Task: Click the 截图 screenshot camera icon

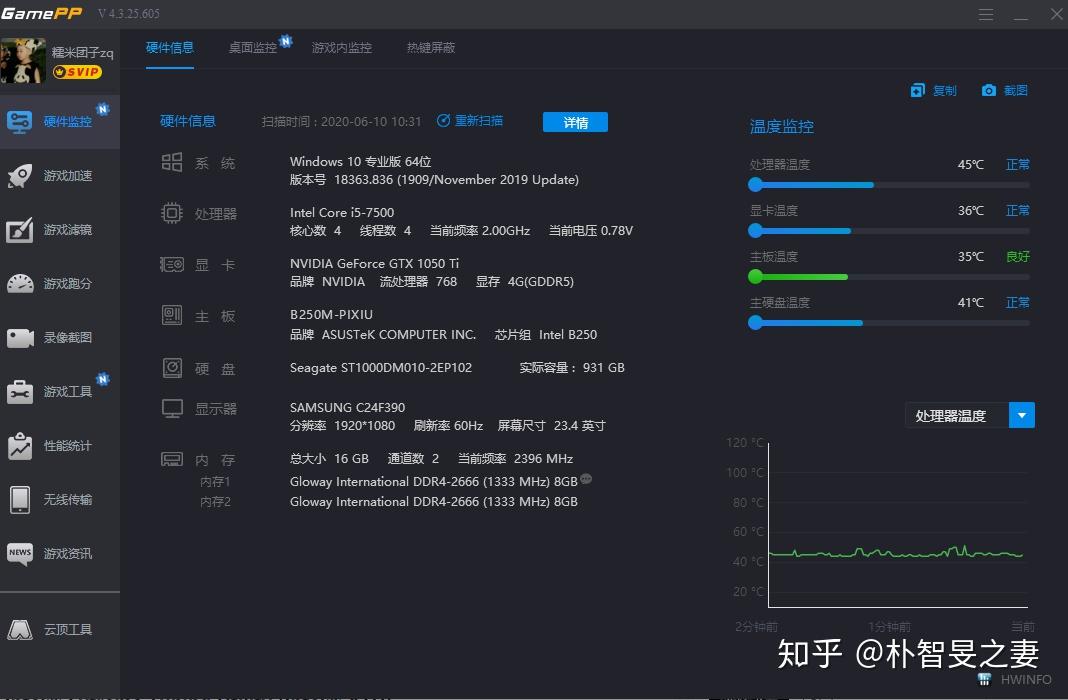Action: (x=988, y=91)
